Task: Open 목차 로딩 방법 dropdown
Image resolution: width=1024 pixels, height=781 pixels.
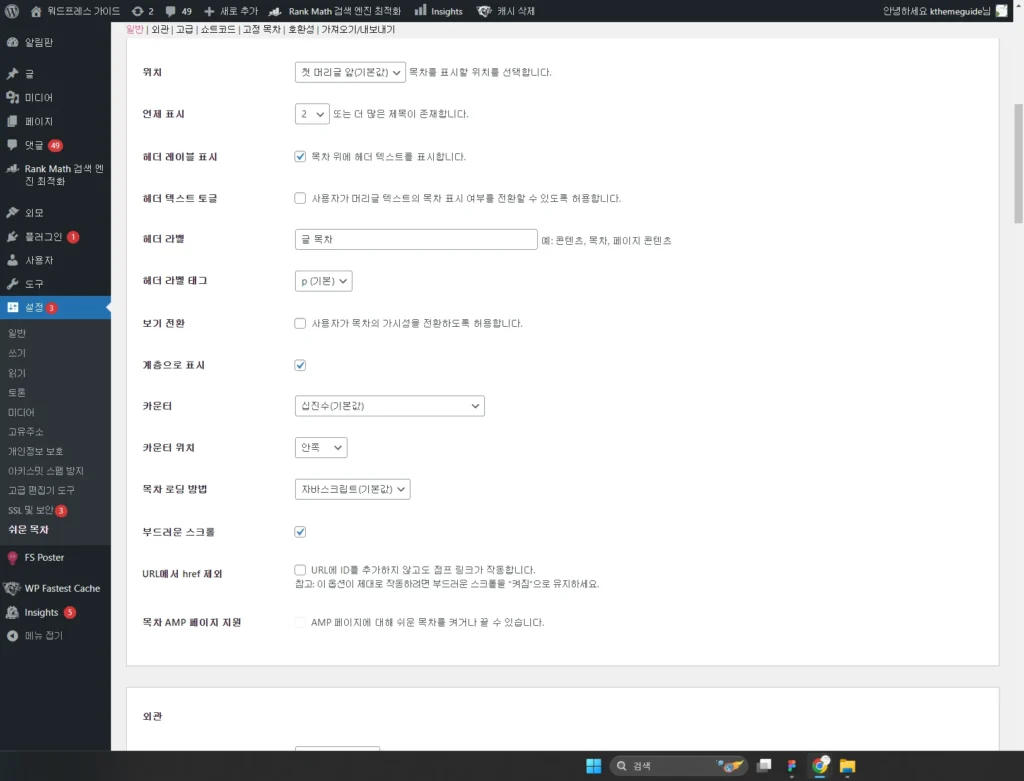Action: [x=353, y=489]
